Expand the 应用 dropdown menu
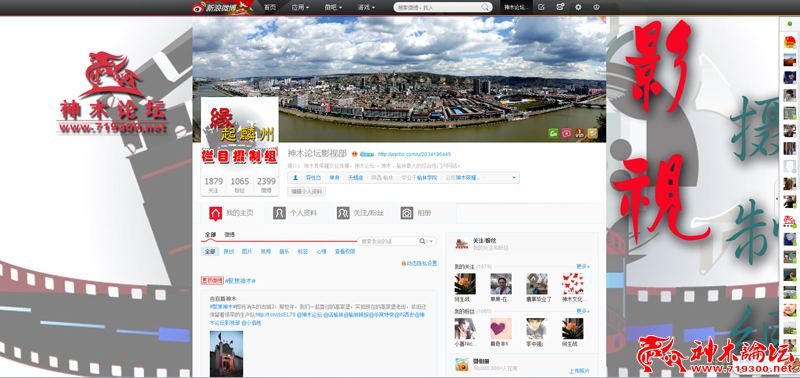 (301, 7)
